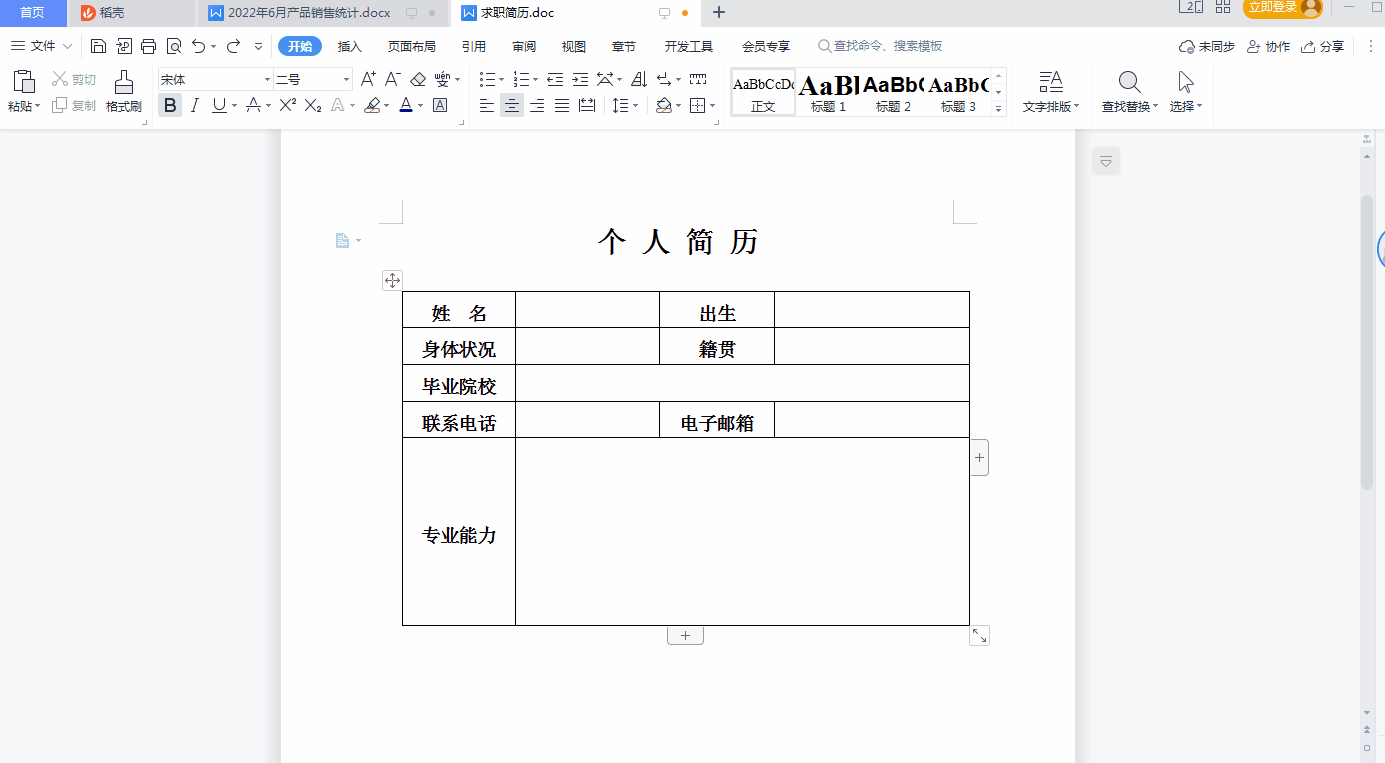
Task: Expand the line spacing dropdown
Action: (636, 105)
